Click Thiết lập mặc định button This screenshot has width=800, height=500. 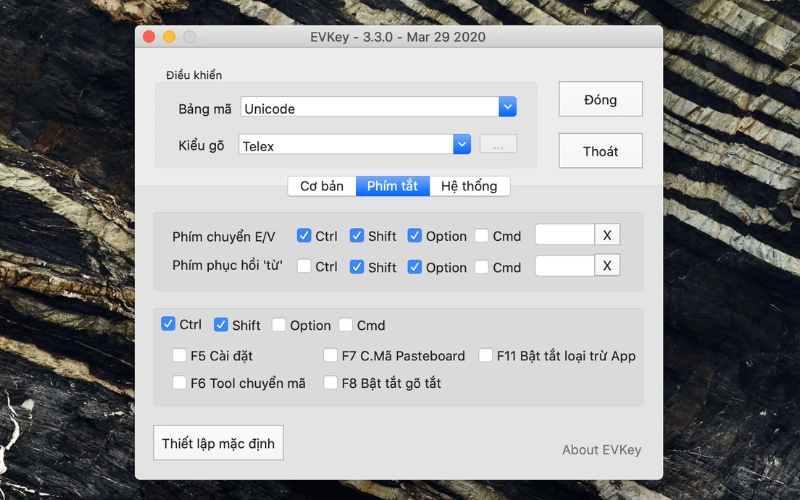(218, 443)
